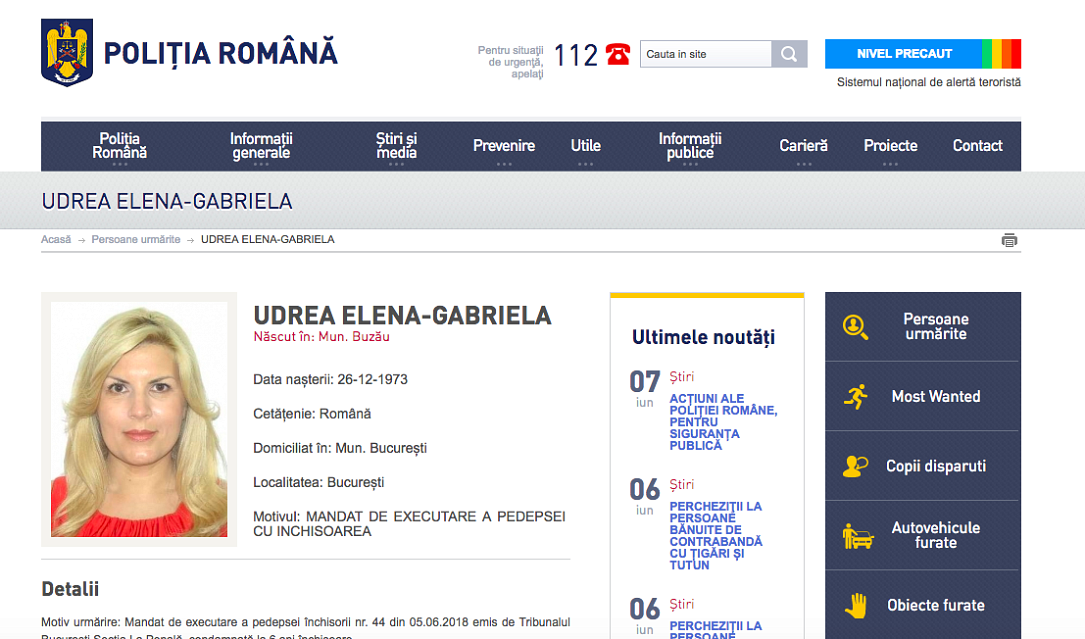Click the 'Domiciliat în: Mun. București' text
The height and width of the screenshot is (639, 1085).
tap(340, 448)
